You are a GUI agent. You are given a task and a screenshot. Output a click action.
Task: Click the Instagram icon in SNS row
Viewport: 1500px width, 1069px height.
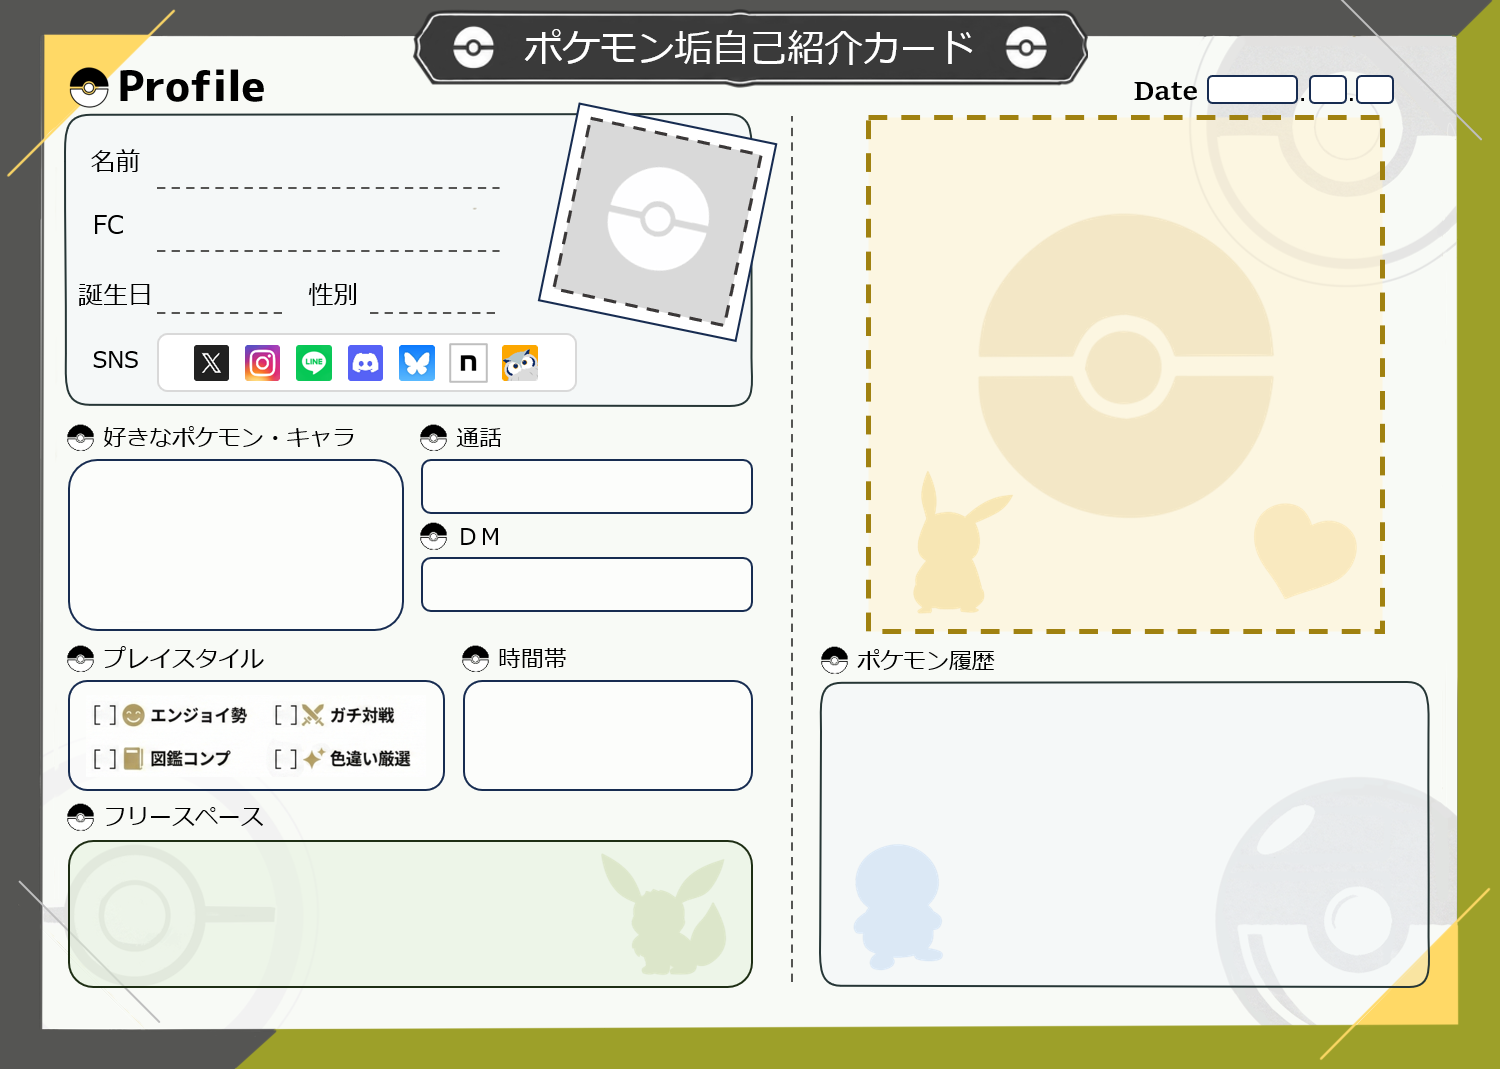tap(263, 363)
